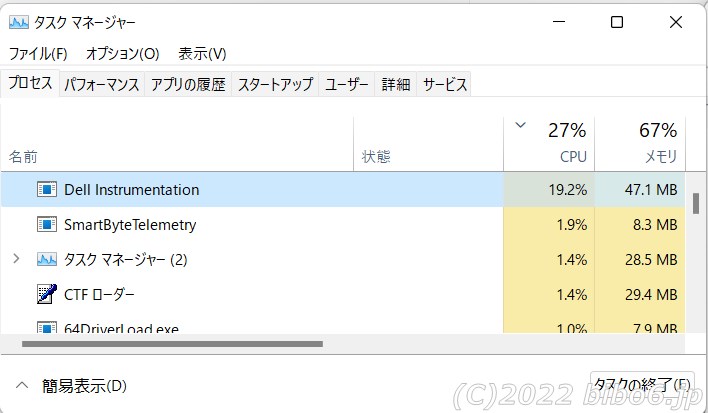Image resolution: width=708 pixels, height=413 pixels.
Task: Minimize the Task Manager window
Action: click(559, 22)
